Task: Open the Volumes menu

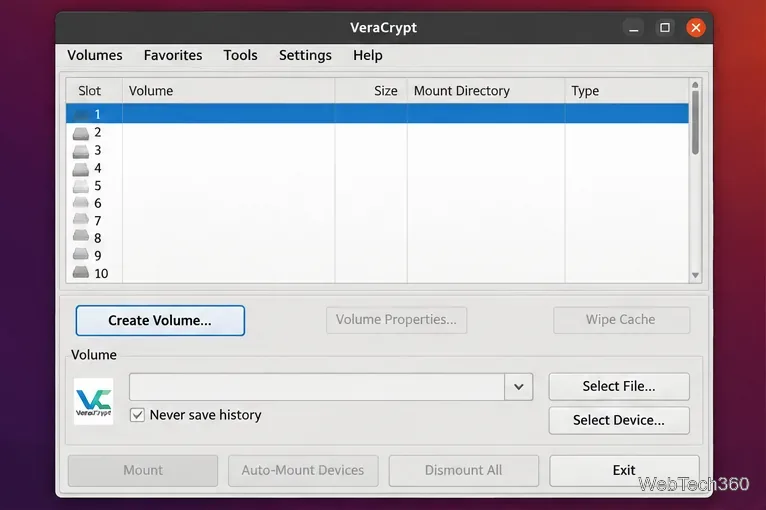Action: coord(95,55)
